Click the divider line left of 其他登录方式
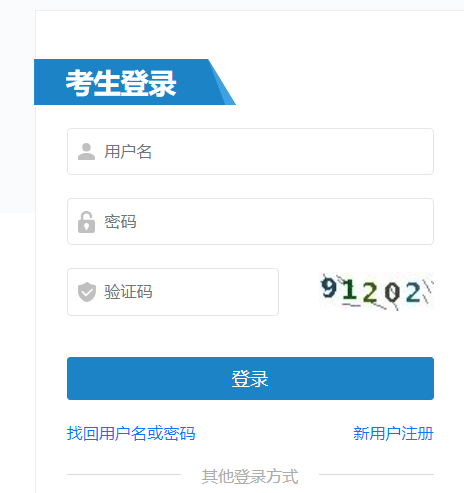 [124, 474]
